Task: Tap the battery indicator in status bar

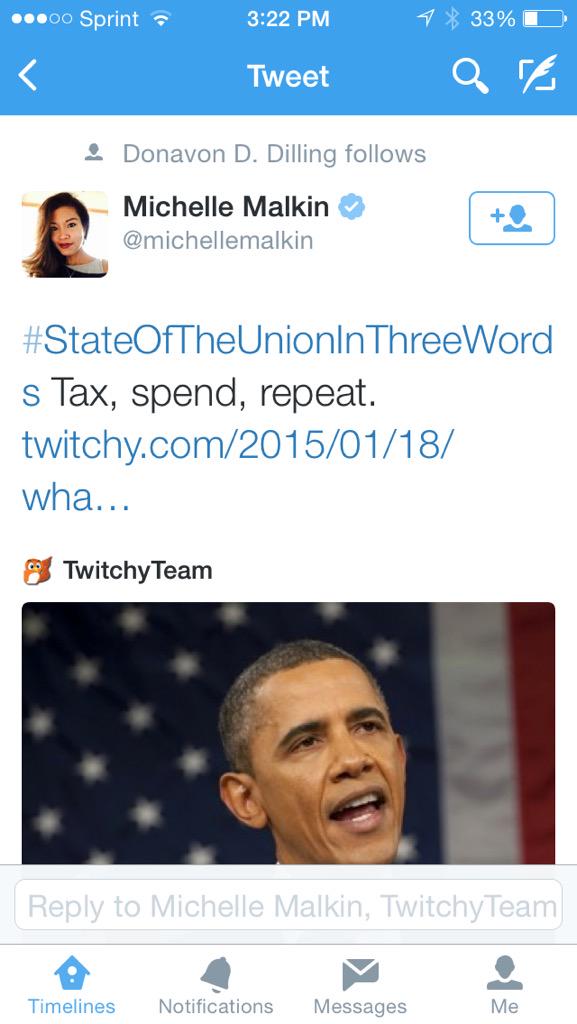Action: point(545,19)
